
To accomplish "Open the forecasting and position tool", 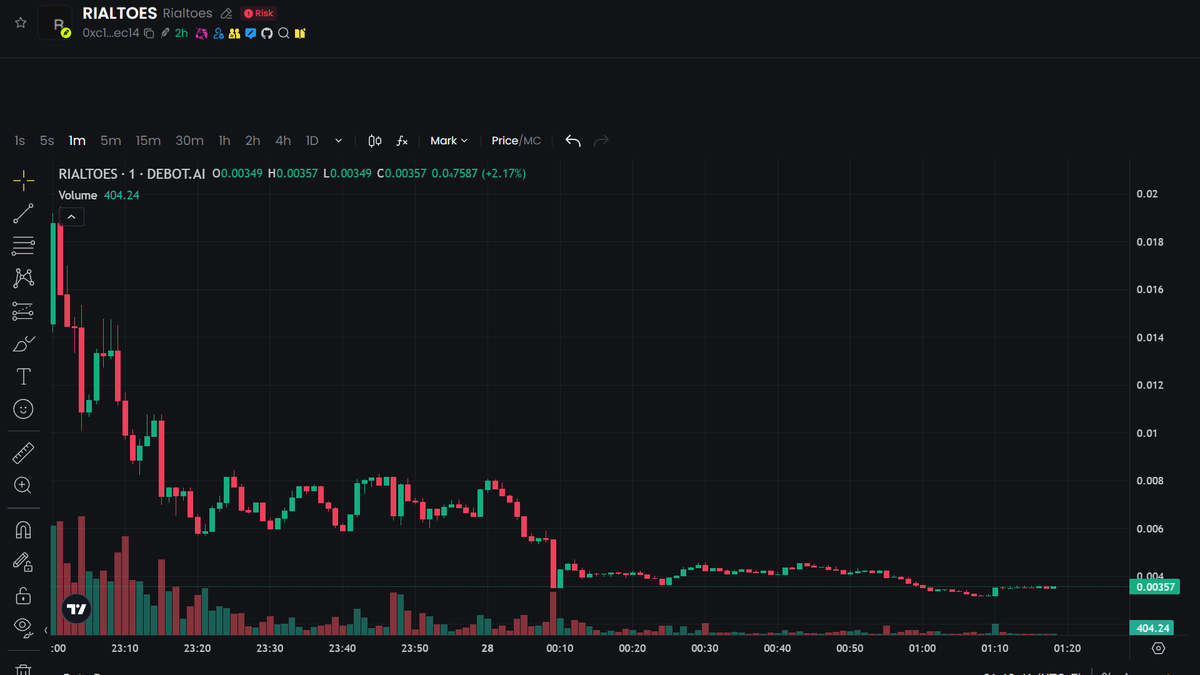I will (x=23, y=312).
